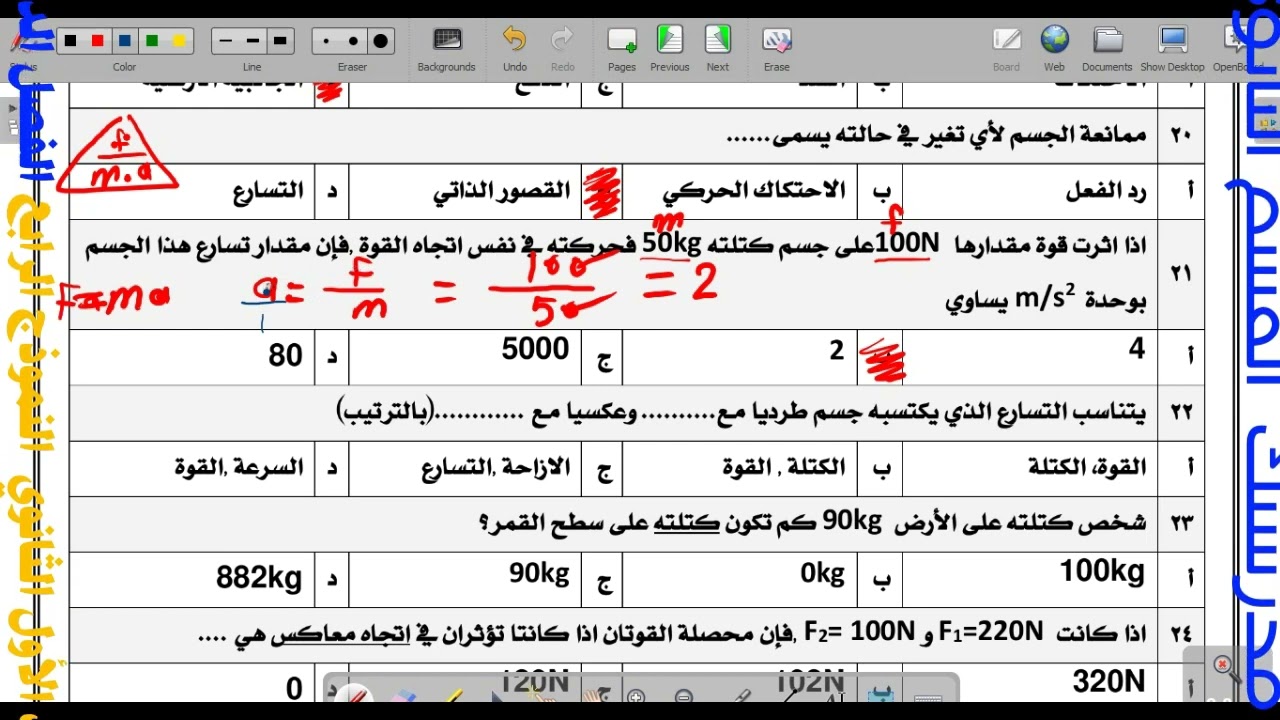Click the answer '4' in question 21
This screenshot has height=720, width=1280.
pyautogui.click(x=1137, y=349)
